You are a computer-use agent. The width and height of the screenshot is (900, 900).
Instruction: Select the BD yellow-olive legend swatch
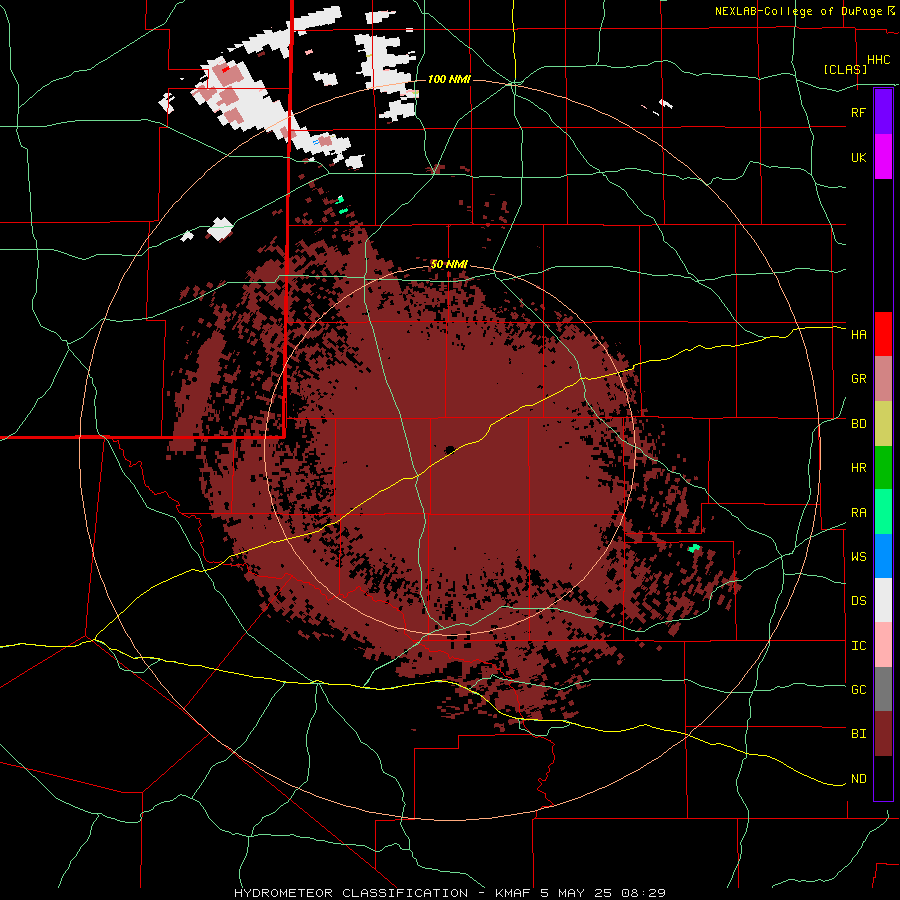(x=883, y=423)
